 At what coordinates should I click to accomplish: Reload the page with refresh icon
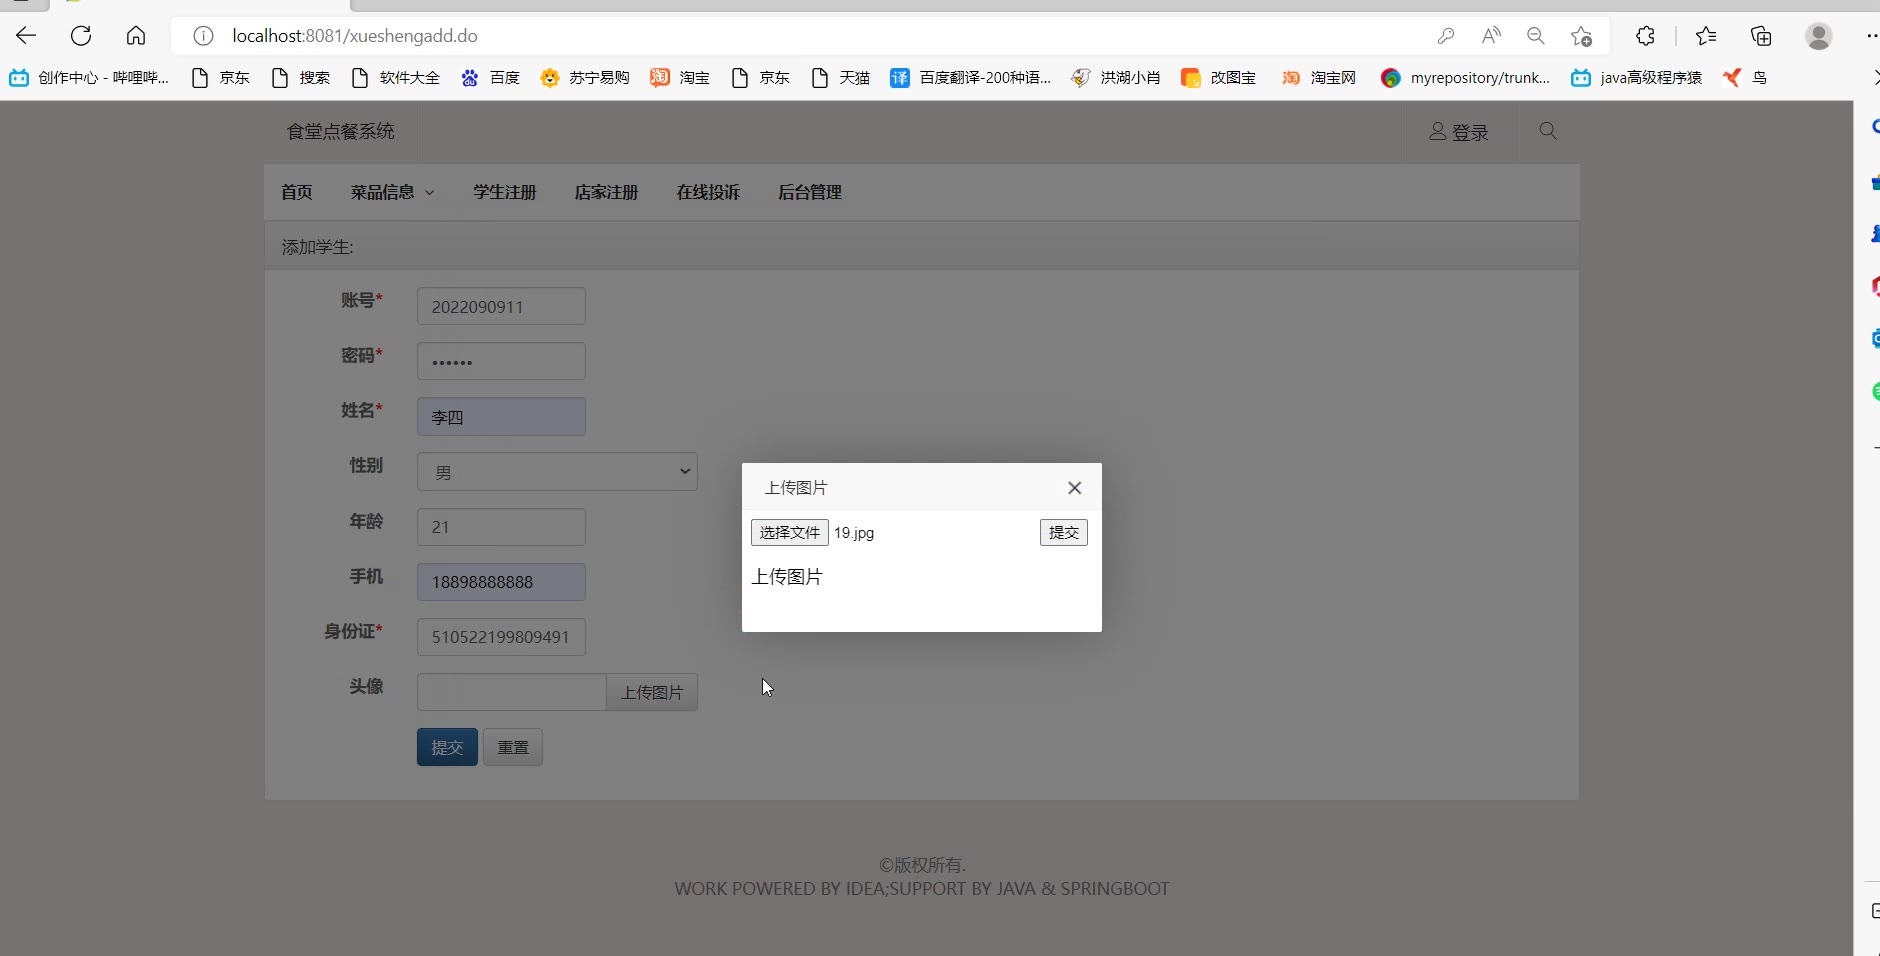point(81,36)
